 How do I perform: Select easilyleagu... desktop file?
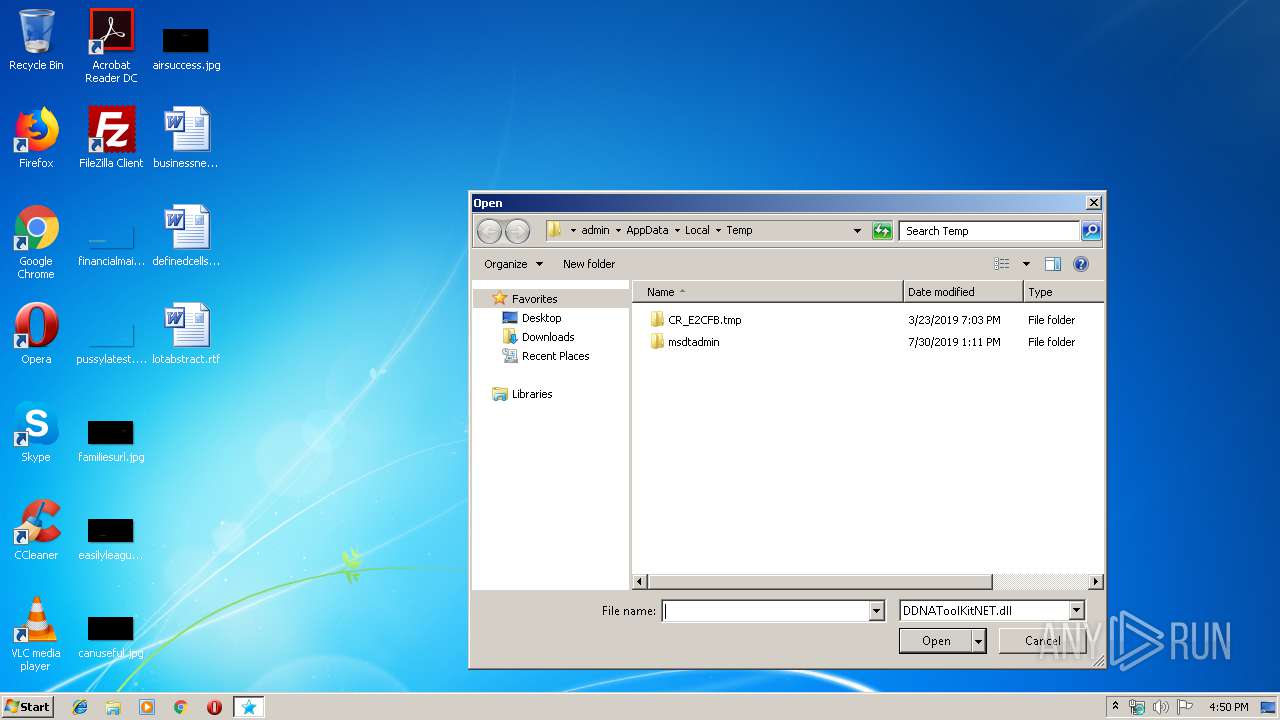click(111, 538)
